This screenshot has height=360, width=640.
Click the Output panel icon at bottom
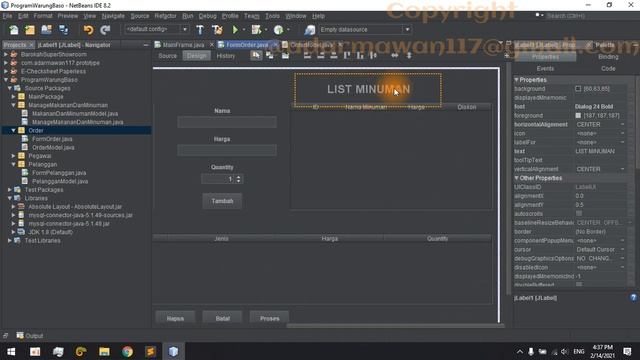click(x=20, y=336)
